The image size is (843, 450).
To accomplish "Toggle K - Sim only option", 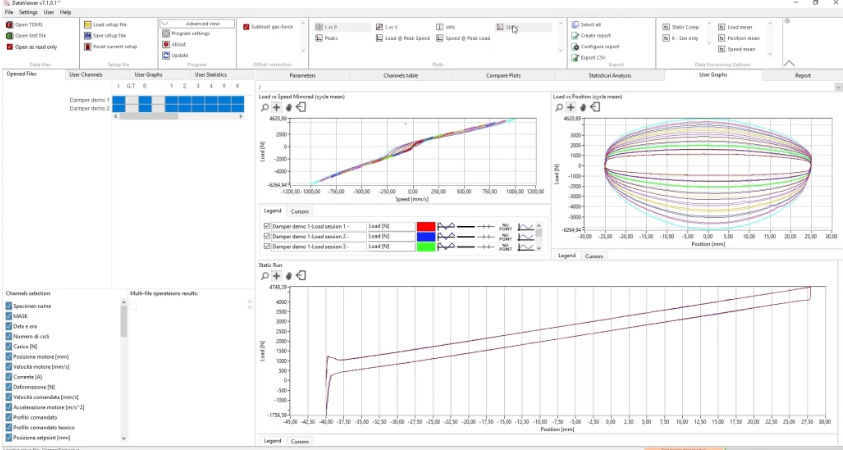I will pyautogui.click(x=681, y=38).
